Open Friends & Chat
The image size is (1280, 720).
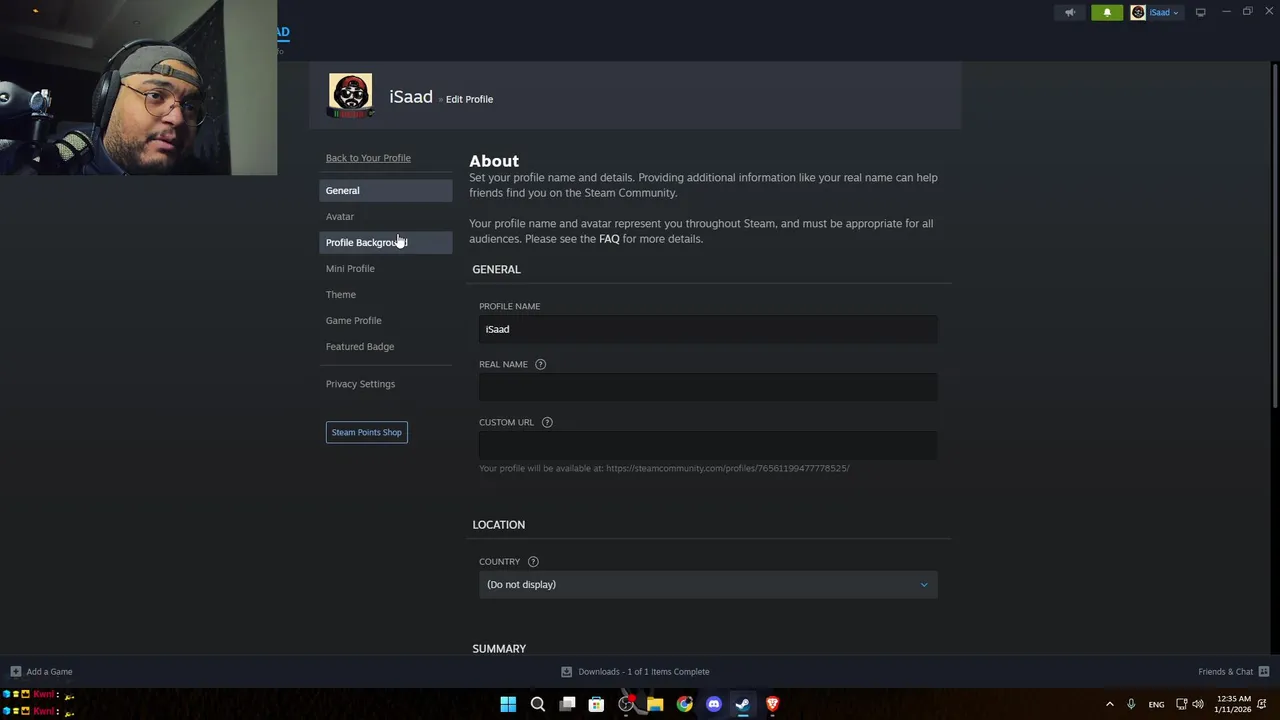[1234, 672]
